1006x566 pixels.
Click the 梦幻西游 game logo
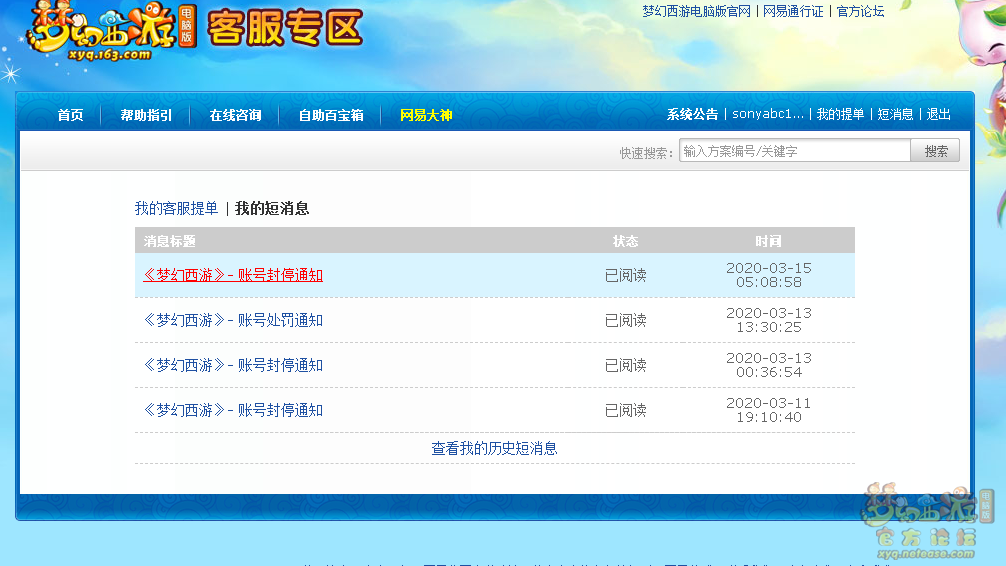(110, 31)
